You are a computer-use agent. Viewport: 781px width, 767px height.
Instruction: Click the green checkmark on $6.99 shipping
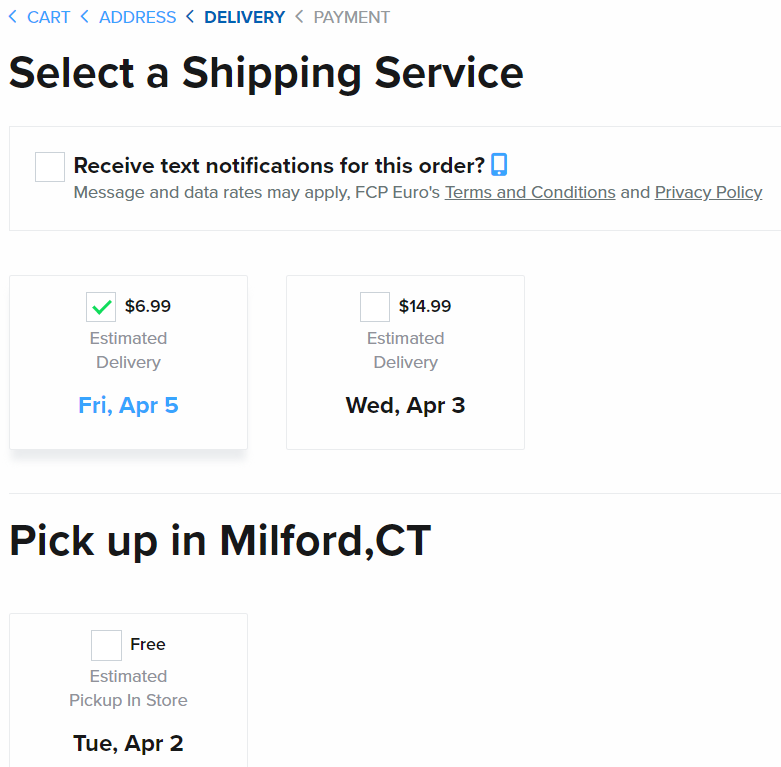point(101,307)
